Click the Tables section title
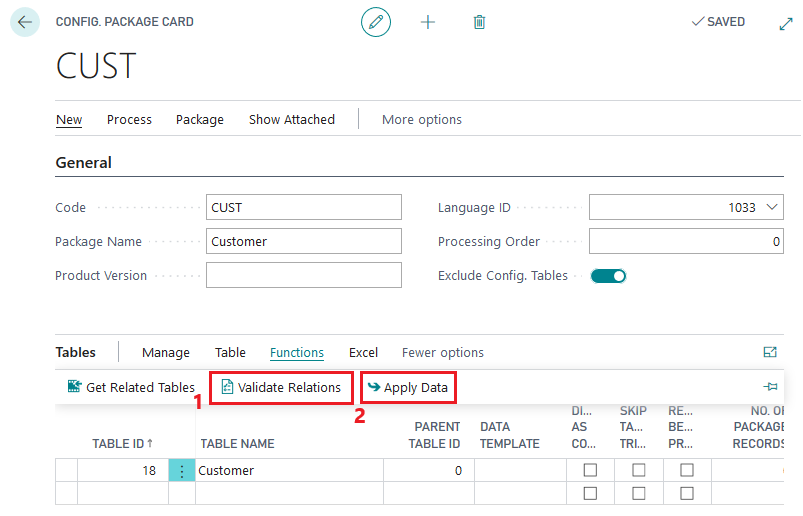The height and width of the screenshot is (516, 803). pyautogui.click(x=75, y=352)
